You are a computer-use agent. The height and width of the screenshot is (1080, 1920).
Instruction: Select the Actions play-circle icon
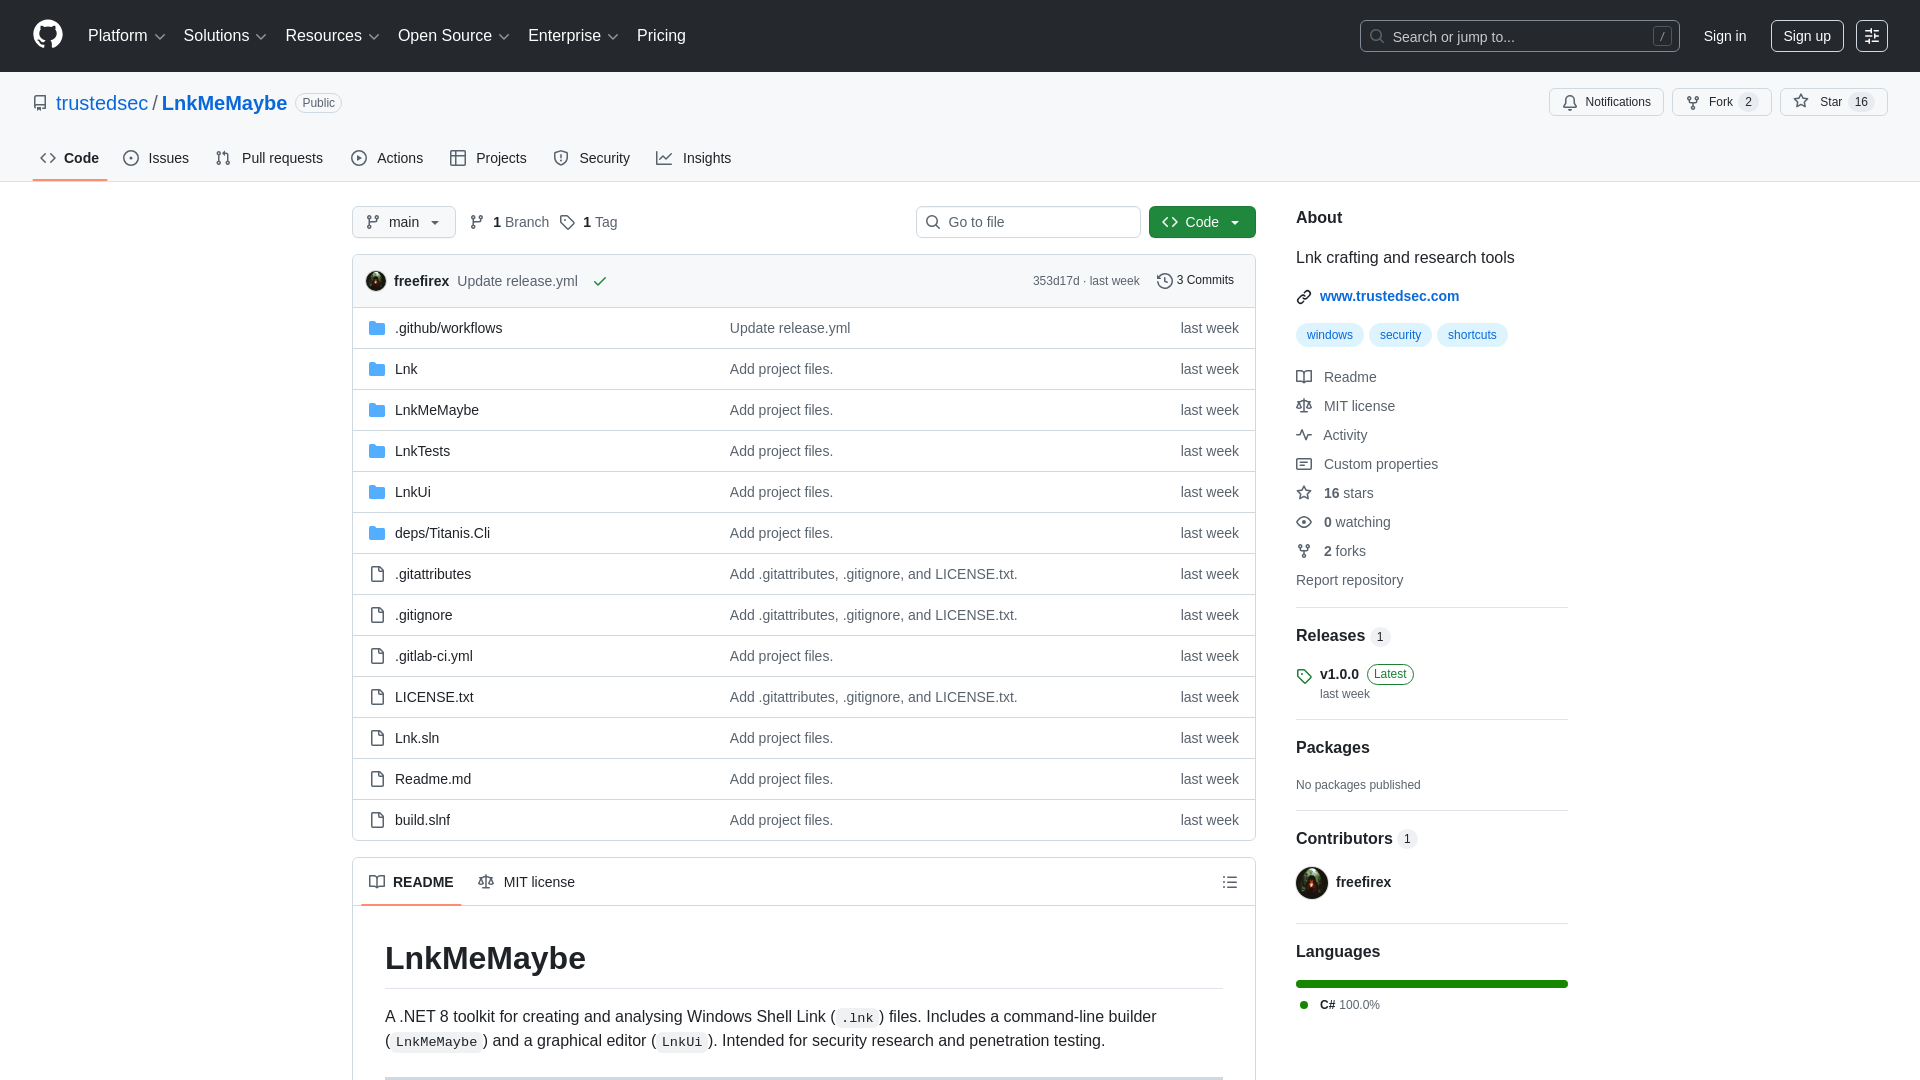click(358, 158)
